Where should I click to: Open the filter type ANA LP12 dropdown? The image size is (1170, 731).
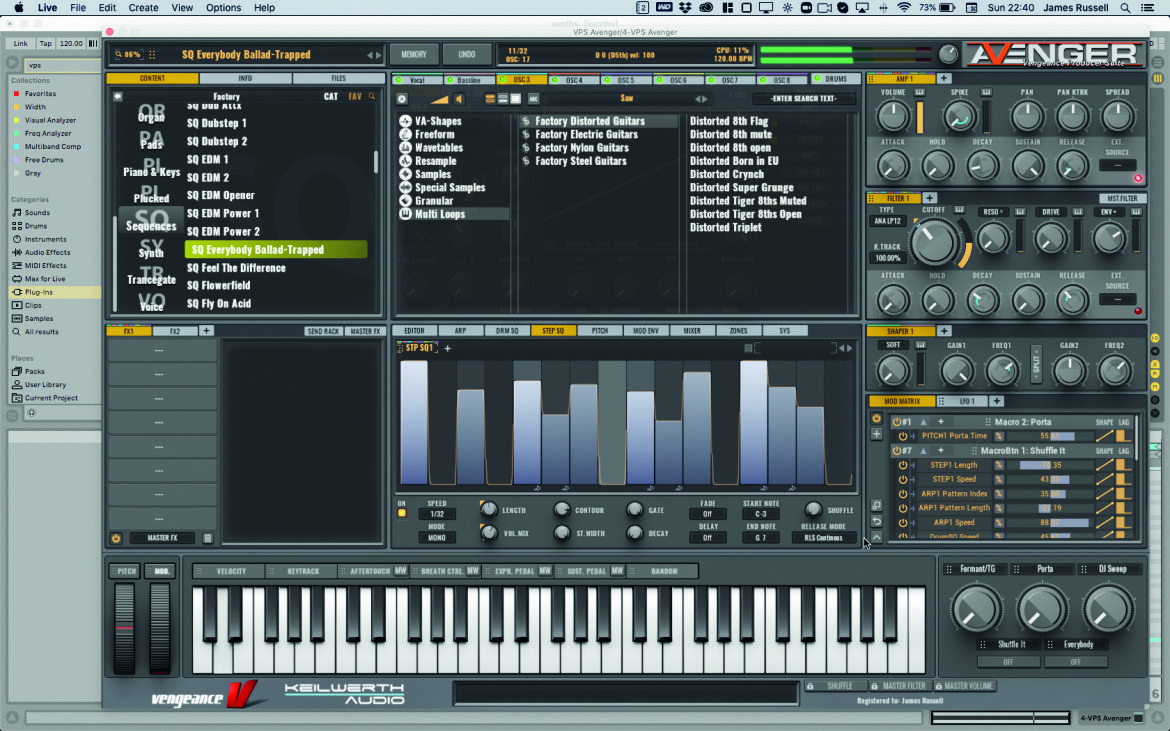click(x=887, y=221)
